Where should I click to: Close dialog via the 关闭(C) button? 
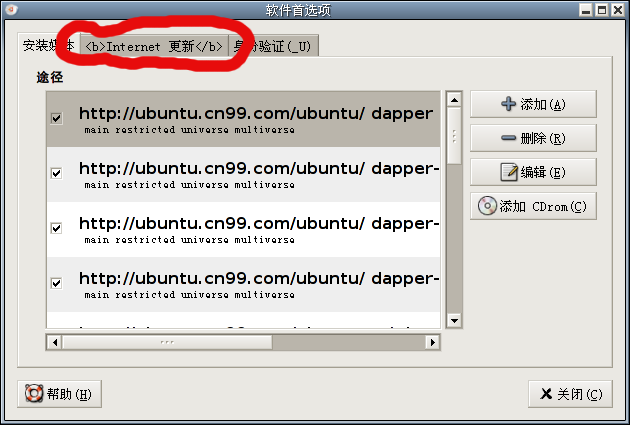(x=570, y=394)
